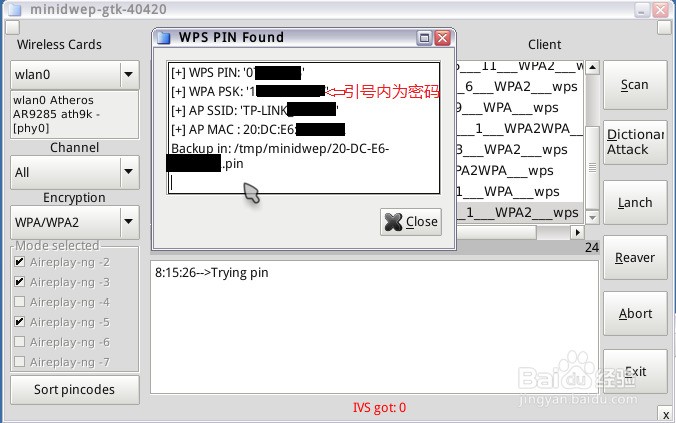
Task: Click the Close button in the dialog
Action: point(411,222)
